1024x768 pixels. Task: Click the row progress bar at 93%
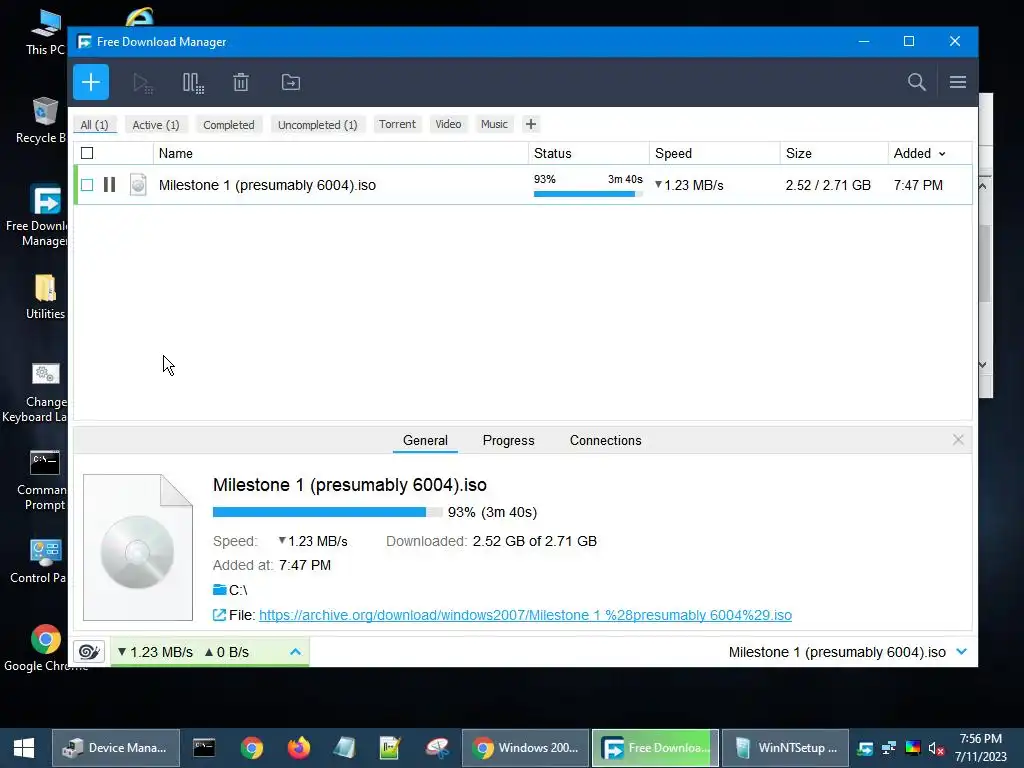click(588, 194)
